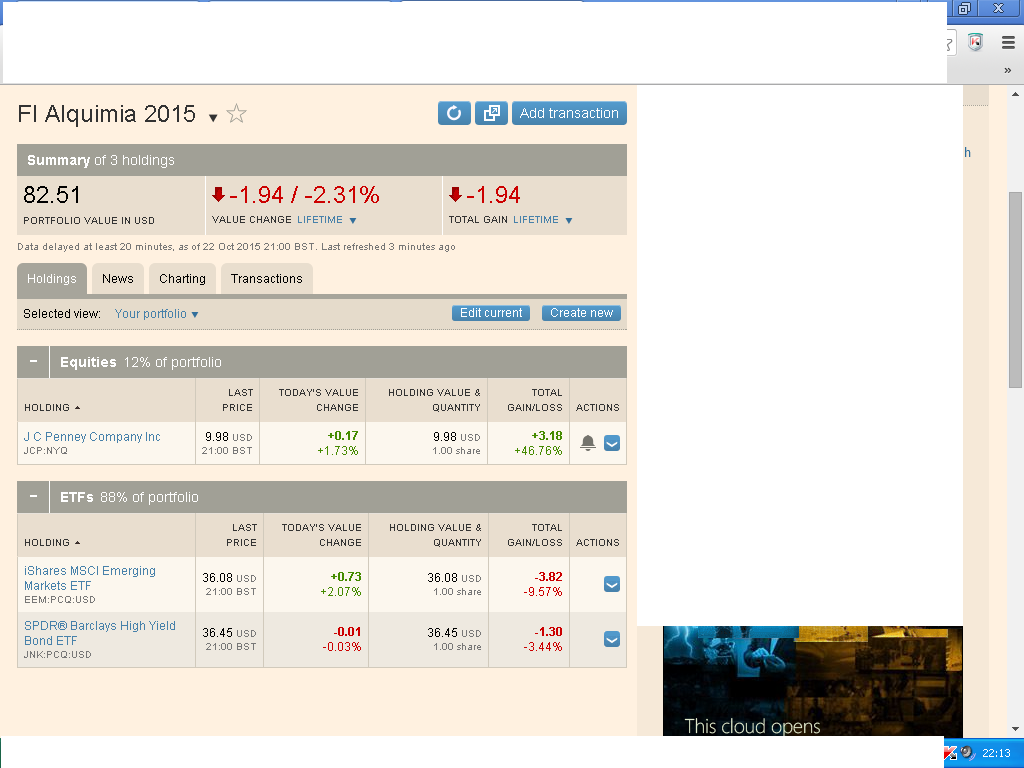Open the browser hamburger menu

pos(1008,43)
